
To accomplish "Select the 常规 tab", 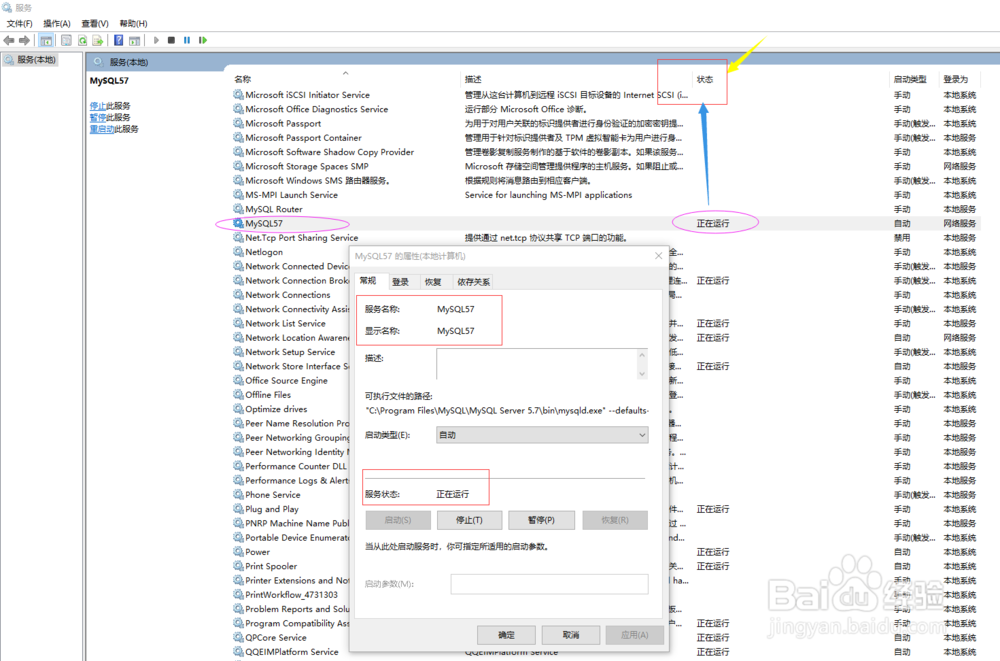I will pyautogui.click(x=368, y=281).
